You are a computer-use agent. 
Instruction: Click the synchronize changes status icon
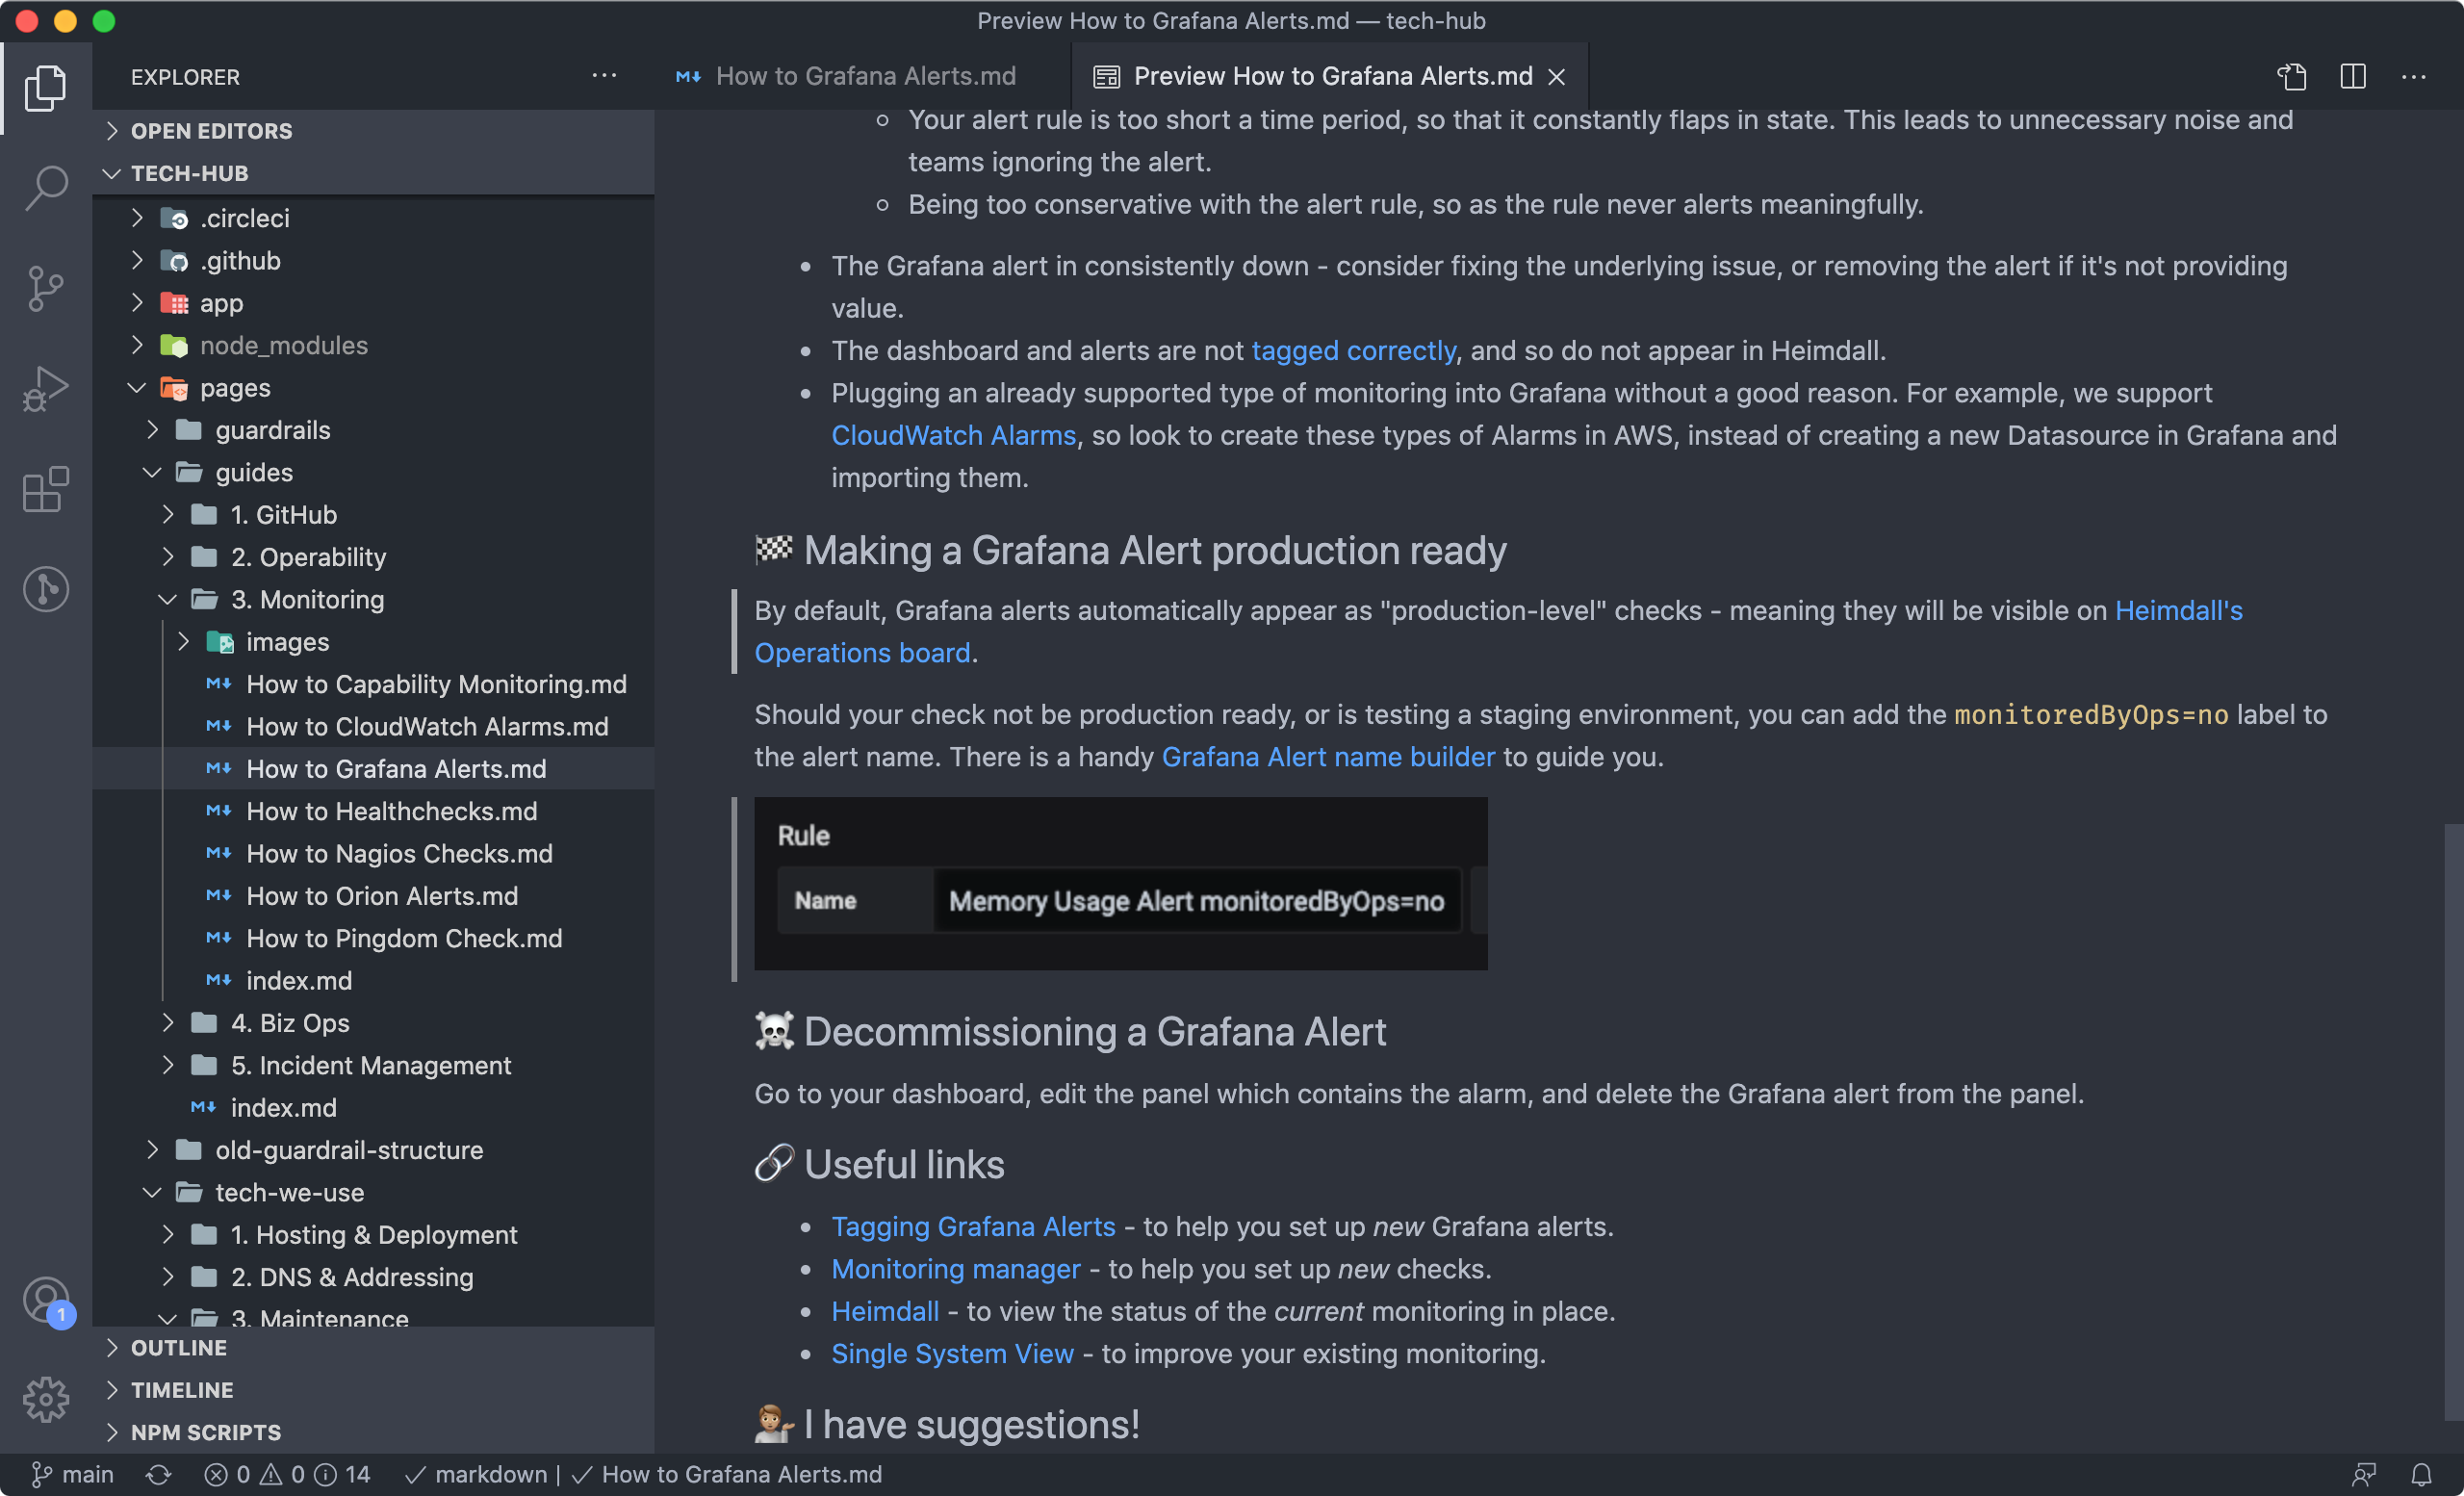coord(159,1474)
